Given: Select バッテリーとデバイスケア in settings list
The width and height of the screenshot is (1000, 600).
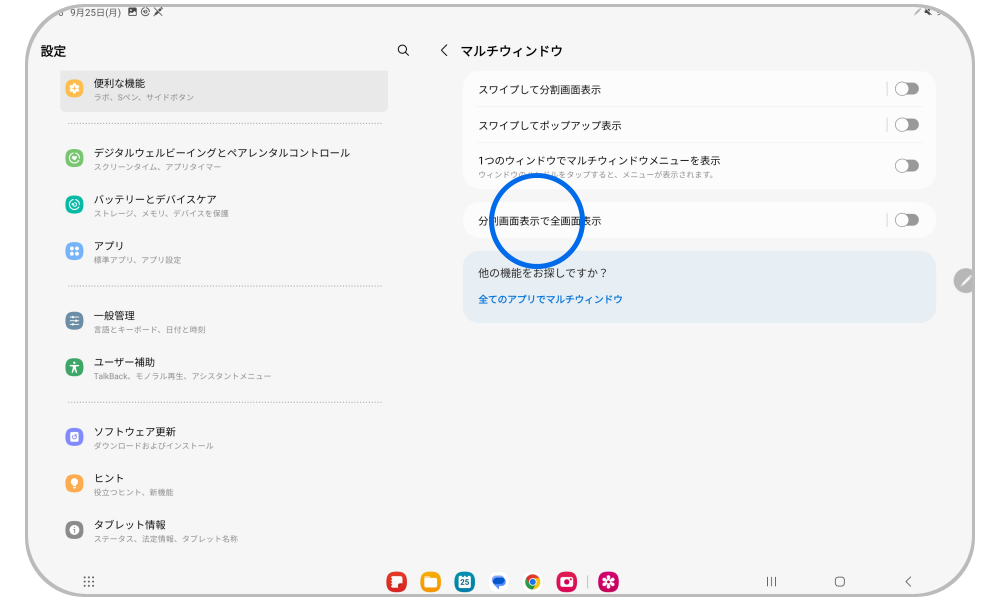Looking at the screenshot, I should tap(224, 205).
